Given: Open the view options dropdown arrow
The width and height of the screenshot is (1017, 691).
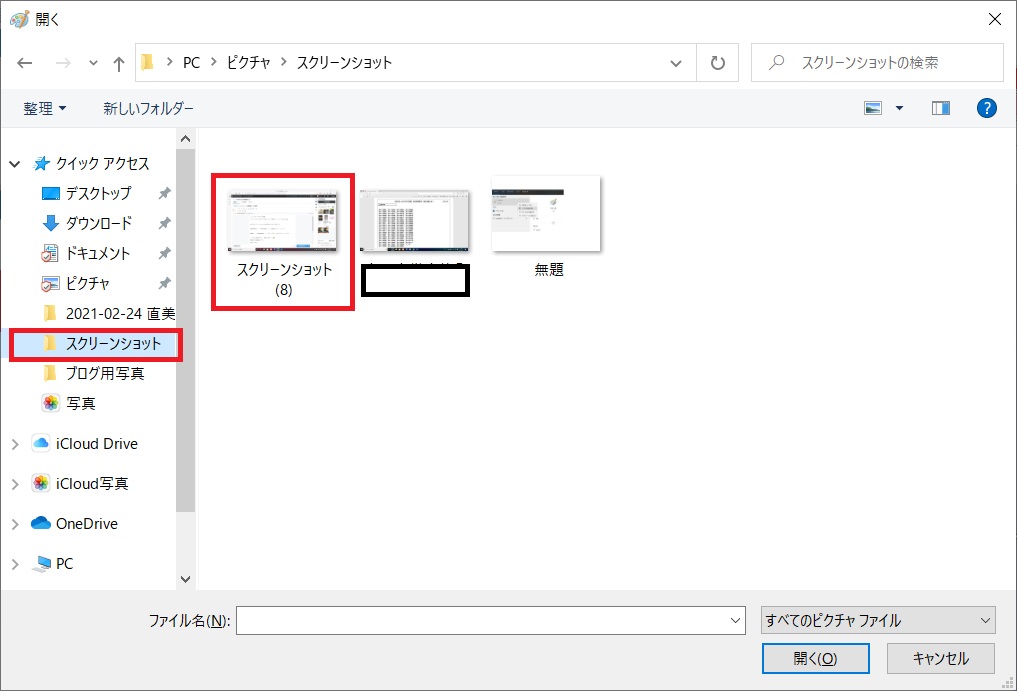Looking at the screenshot, I should point(900,108).
